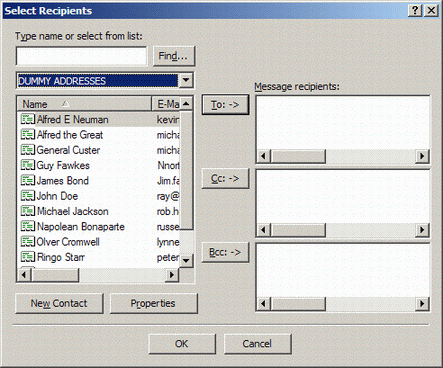Click Bcc box horizontal scrollbar thumb

click(x=298, y=303)
